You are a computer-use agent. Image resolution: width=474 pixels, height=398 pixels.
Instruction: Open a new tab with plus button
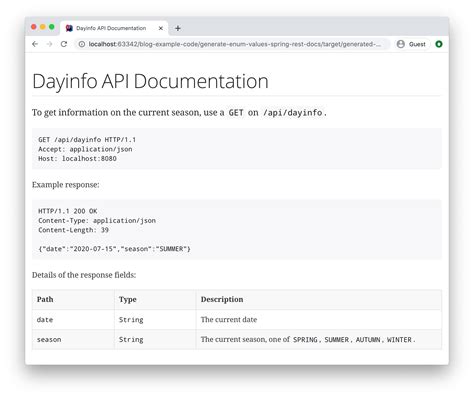(x=178, y=28)
